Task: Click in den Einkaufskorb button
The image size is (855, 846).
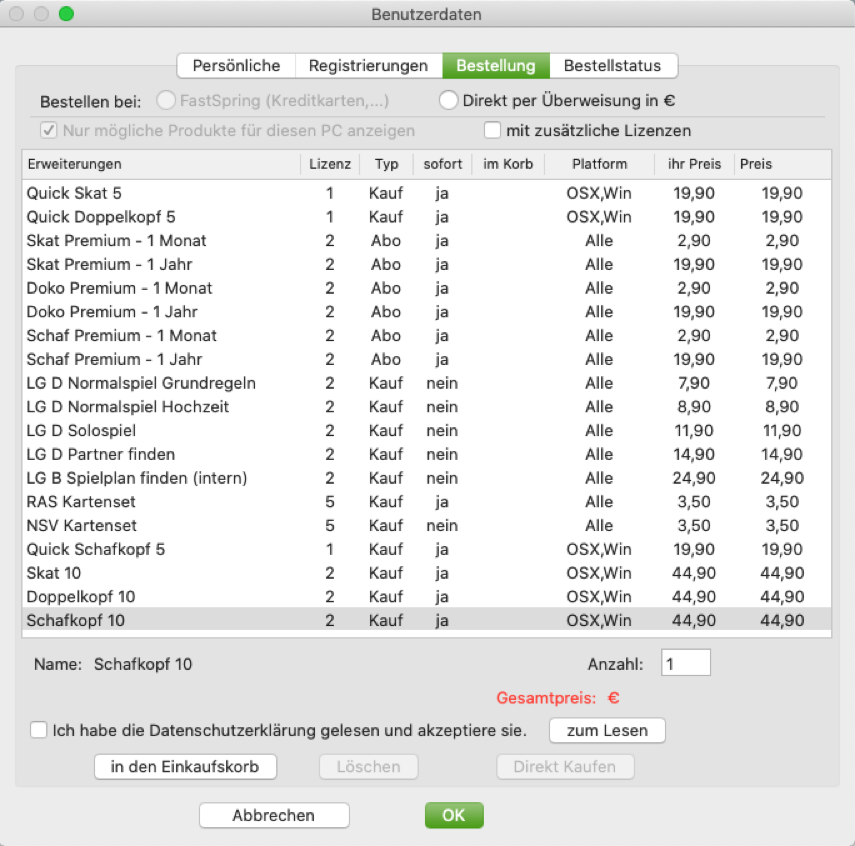Action: click(x=185, y=767)
